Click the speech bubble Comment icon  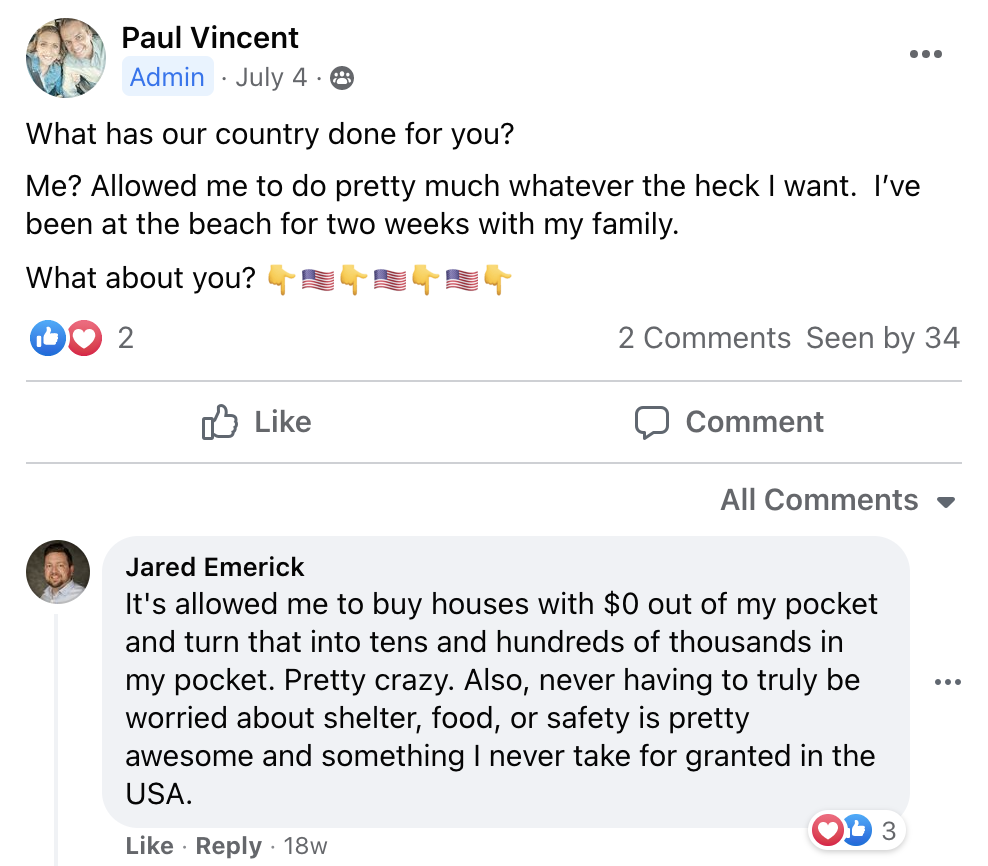[x=652, y=422]
